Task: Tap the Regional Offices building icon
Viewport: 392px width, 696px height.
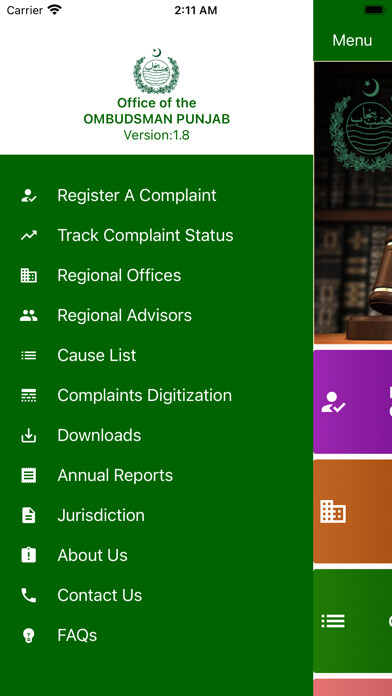Action: (29, 276)
